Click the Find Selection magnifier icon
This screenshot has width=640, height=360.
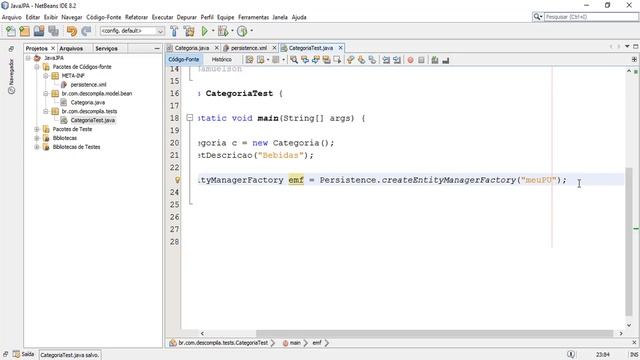point(294,60)
